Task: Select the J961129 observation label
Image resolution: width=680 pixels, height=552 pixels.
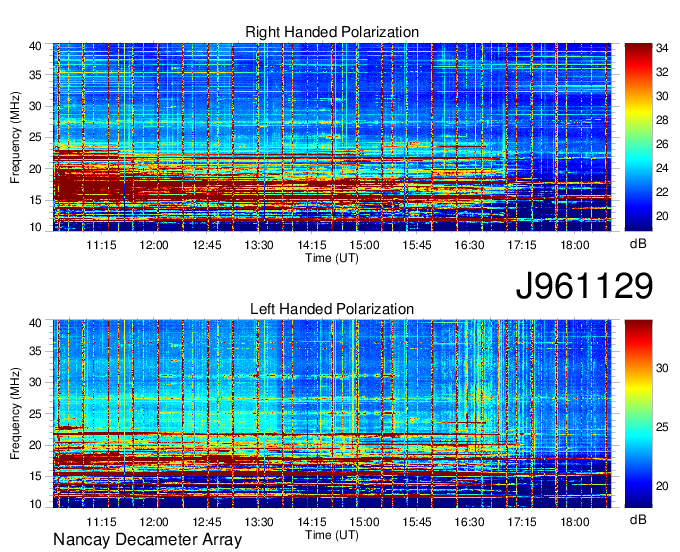Action: point(584,285)
